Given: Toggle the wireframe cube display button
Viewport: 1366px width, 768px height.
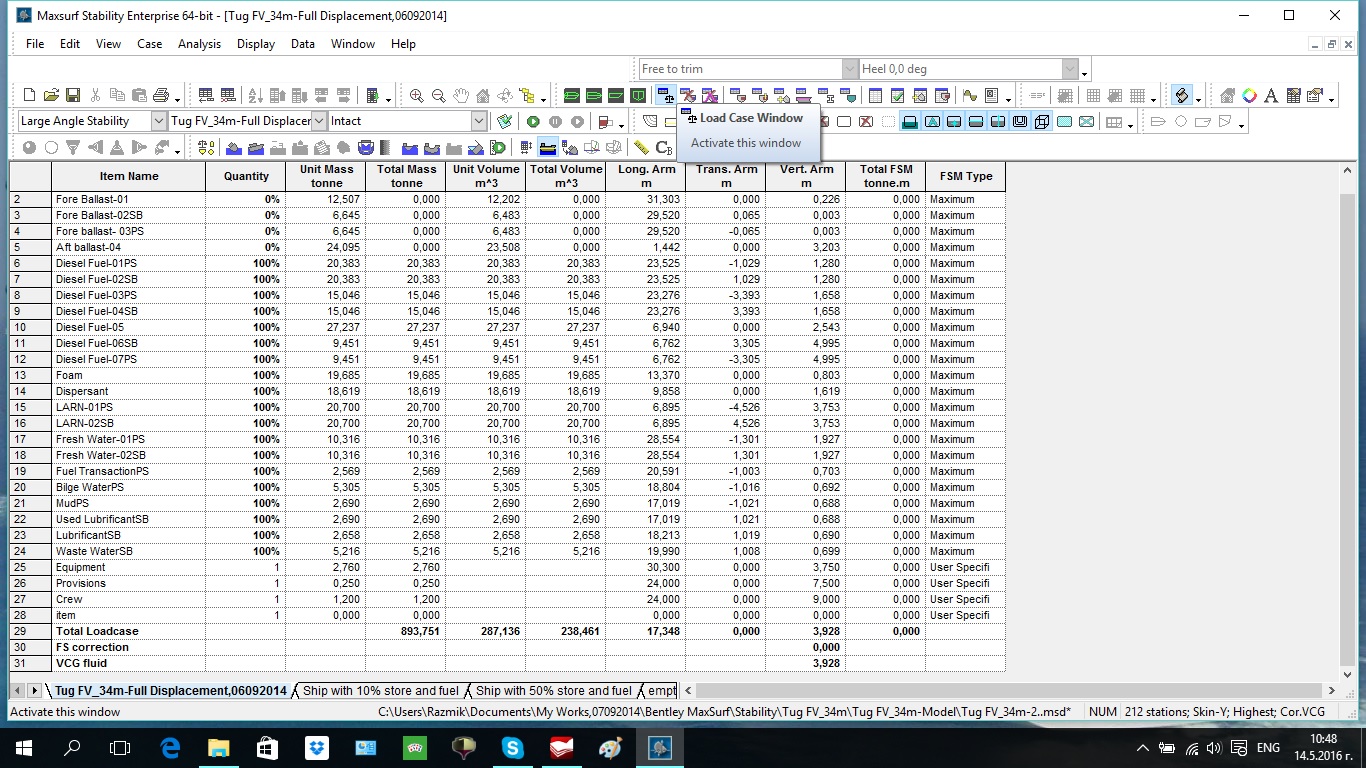Looking at the screenshot, I should (x=1042, y=122).
